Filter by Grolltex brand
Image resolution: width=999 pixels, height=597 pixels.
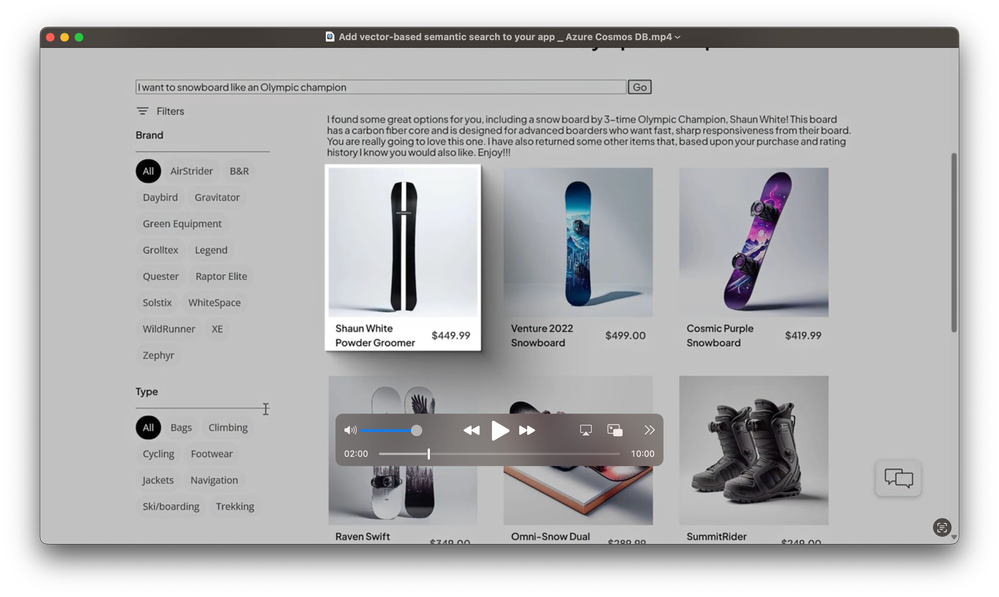161,250
